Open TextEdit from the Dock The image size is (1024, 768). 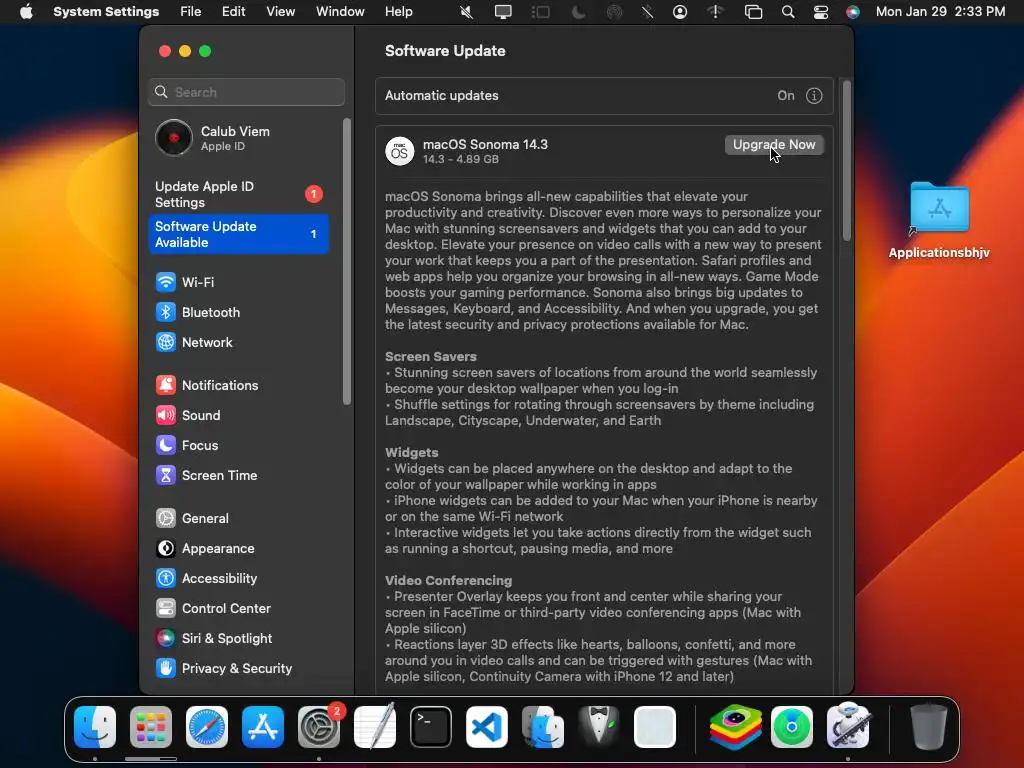click(x=375, y=727)
